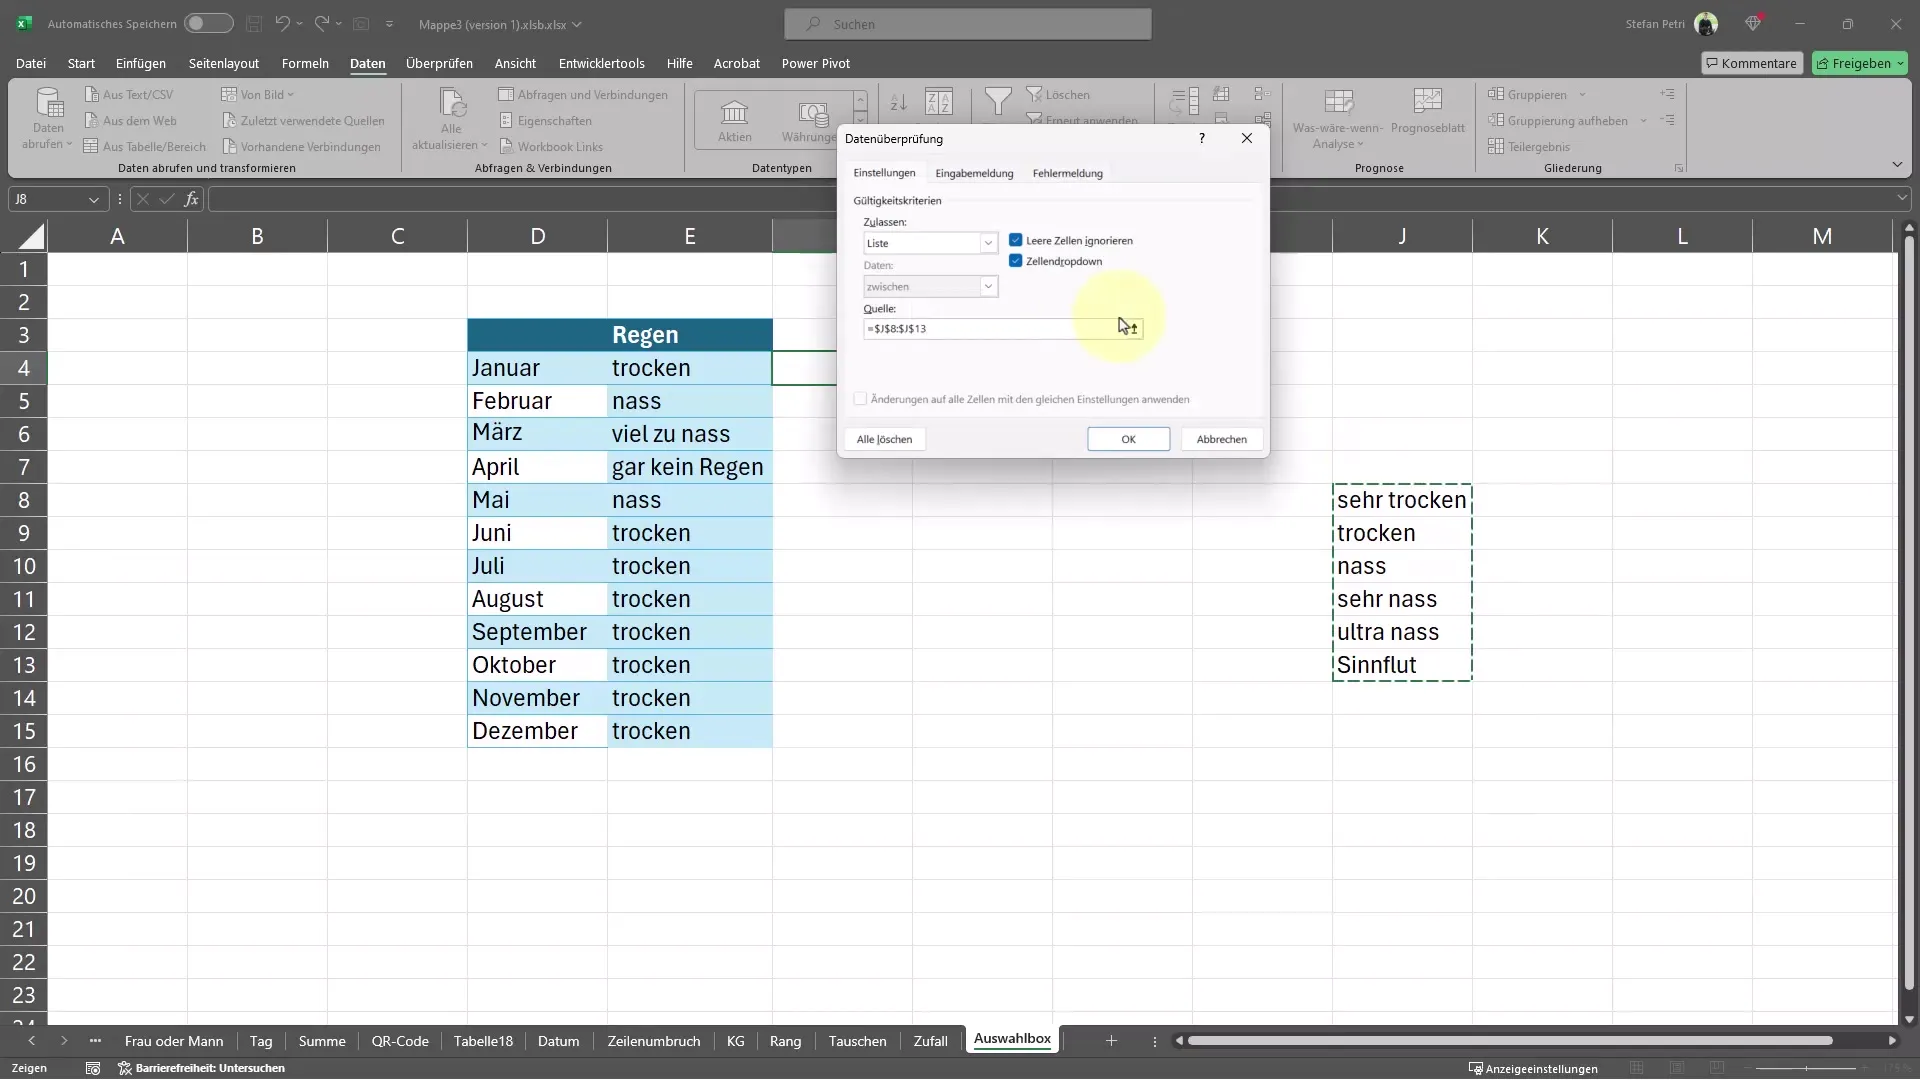The image size is (1920, 1080).
Task: Open Was-wäre-wenn-Analyse
Action: coord(1338,120)
